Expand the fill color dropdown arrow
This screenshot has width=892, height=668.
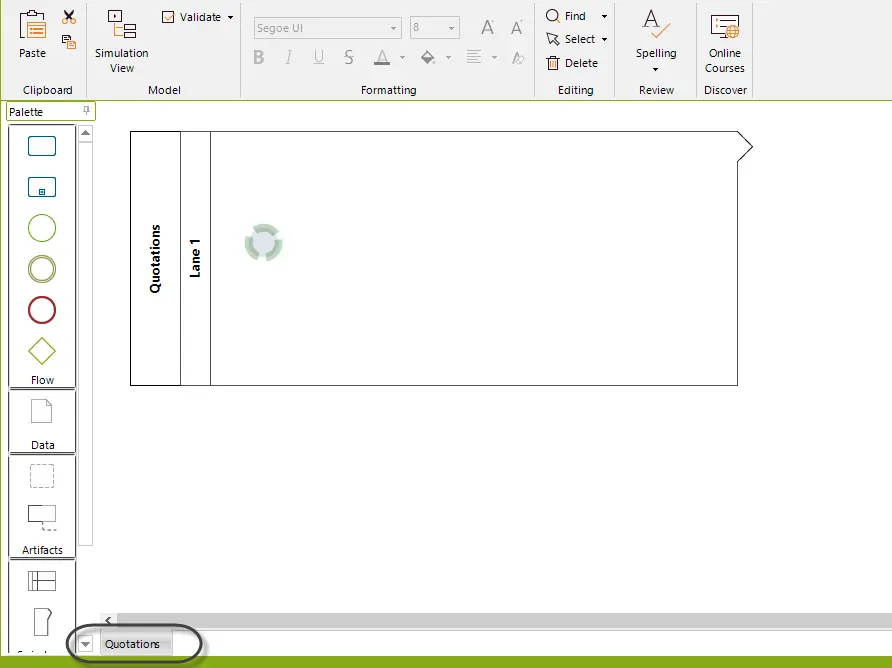click(x=448, y=57)
